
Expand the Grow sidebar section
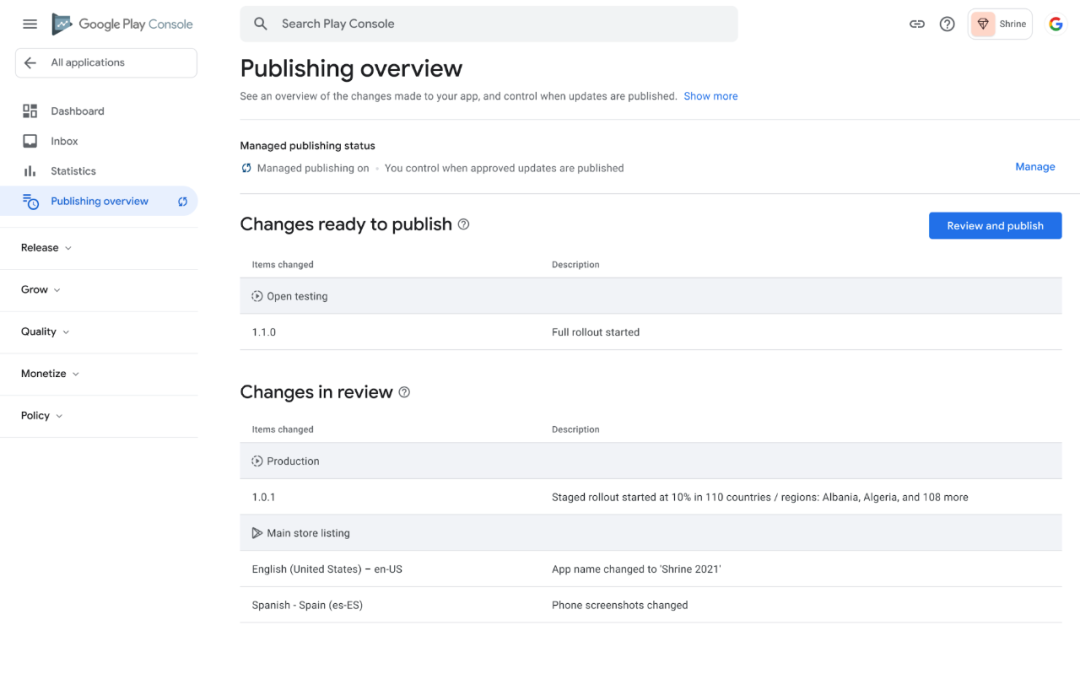coord(41,290)
